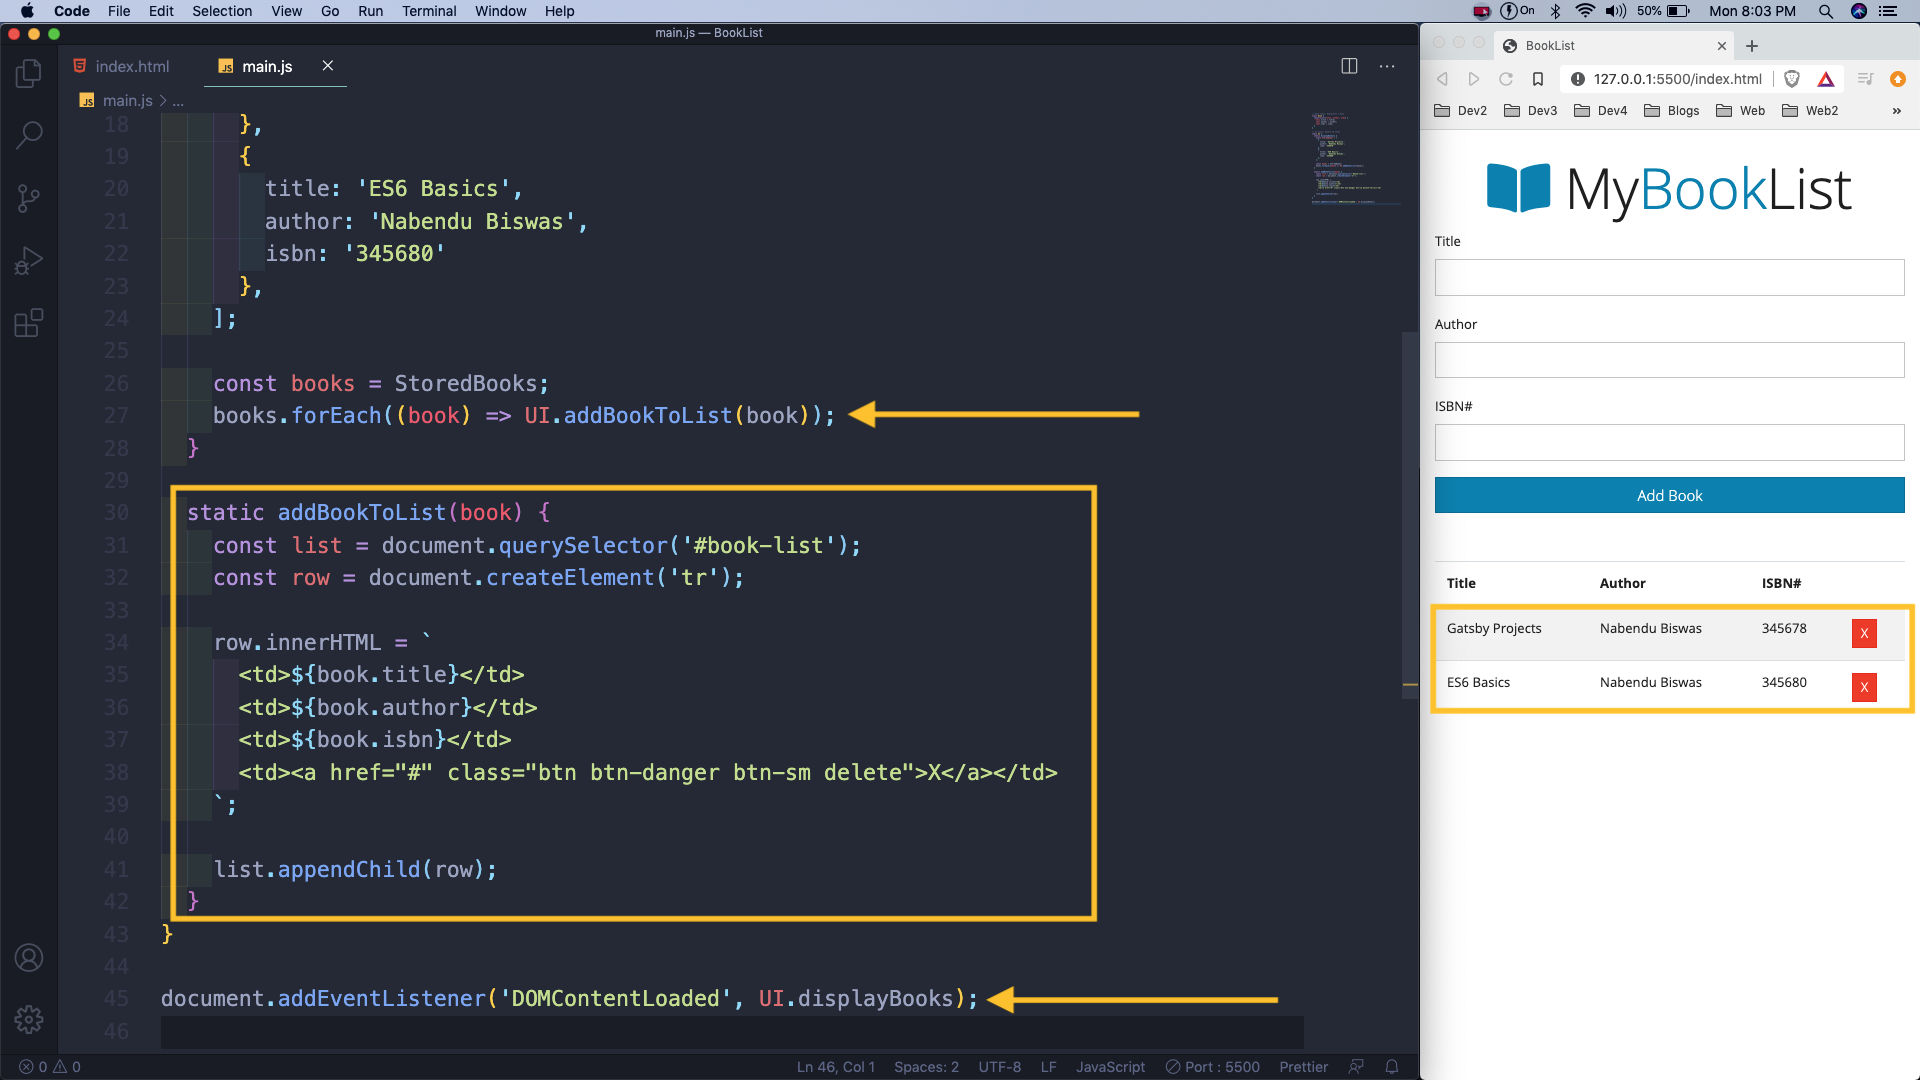The width and height of the screenshot is (1920, 1080).
Task: Open the View menu
Action: [x=286, y=11]
